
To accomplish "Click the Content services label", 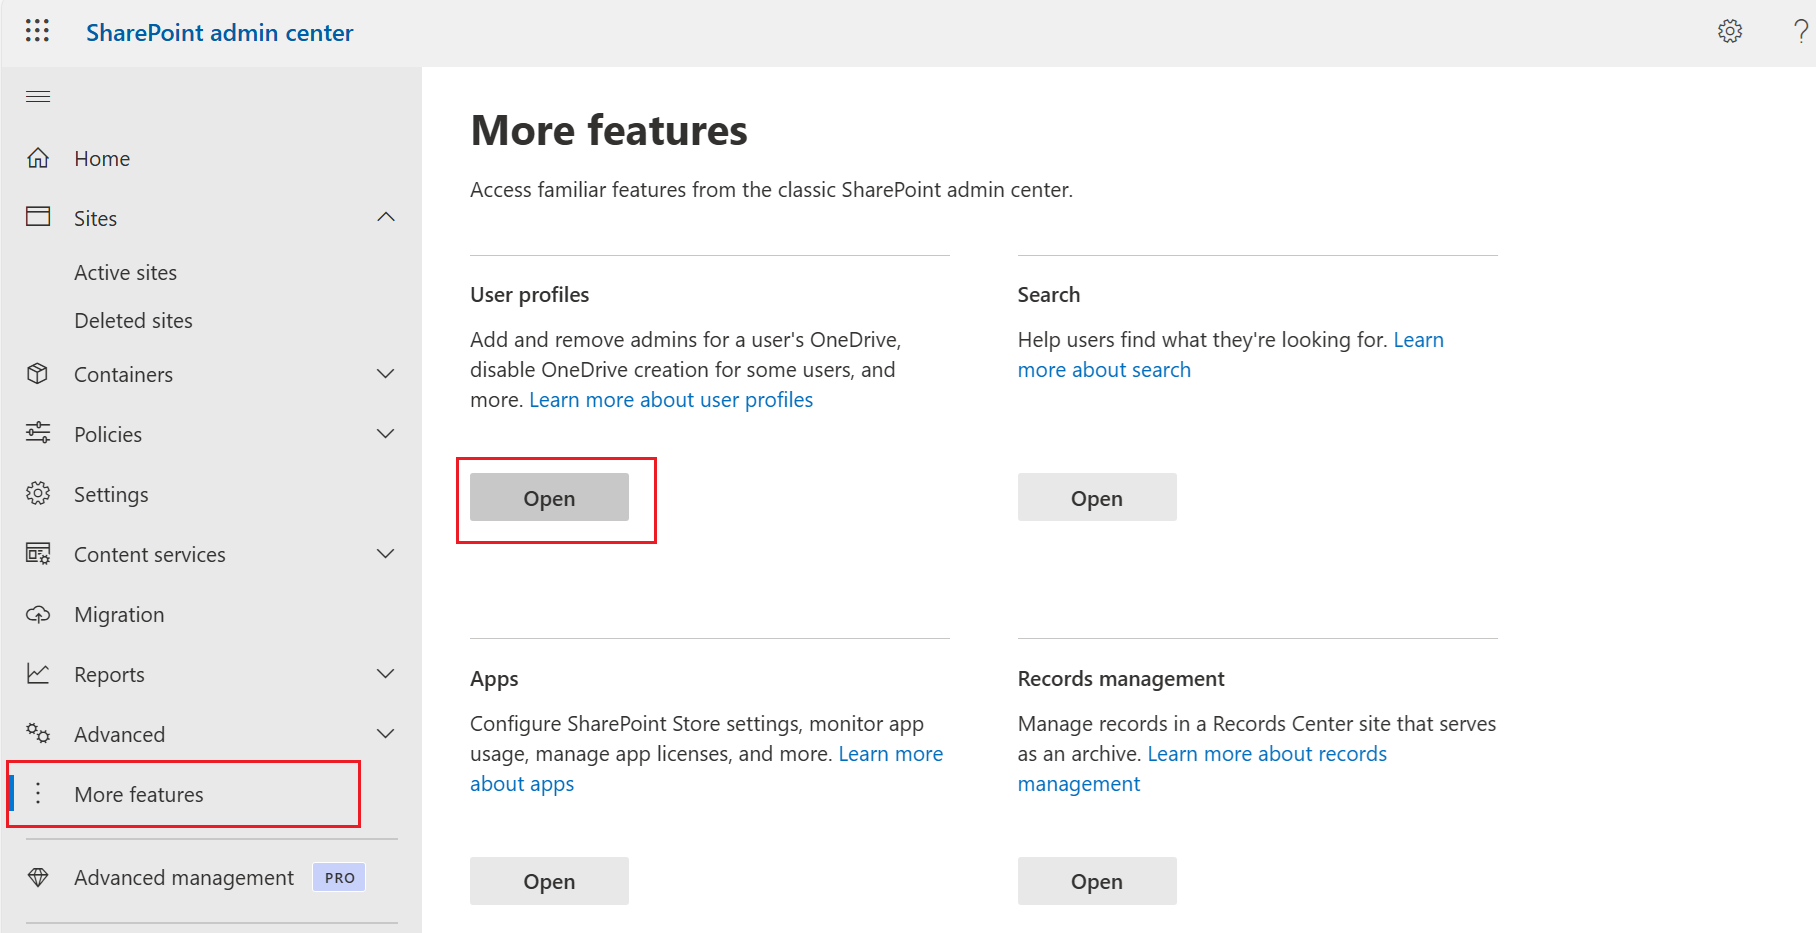I will 150,554.
